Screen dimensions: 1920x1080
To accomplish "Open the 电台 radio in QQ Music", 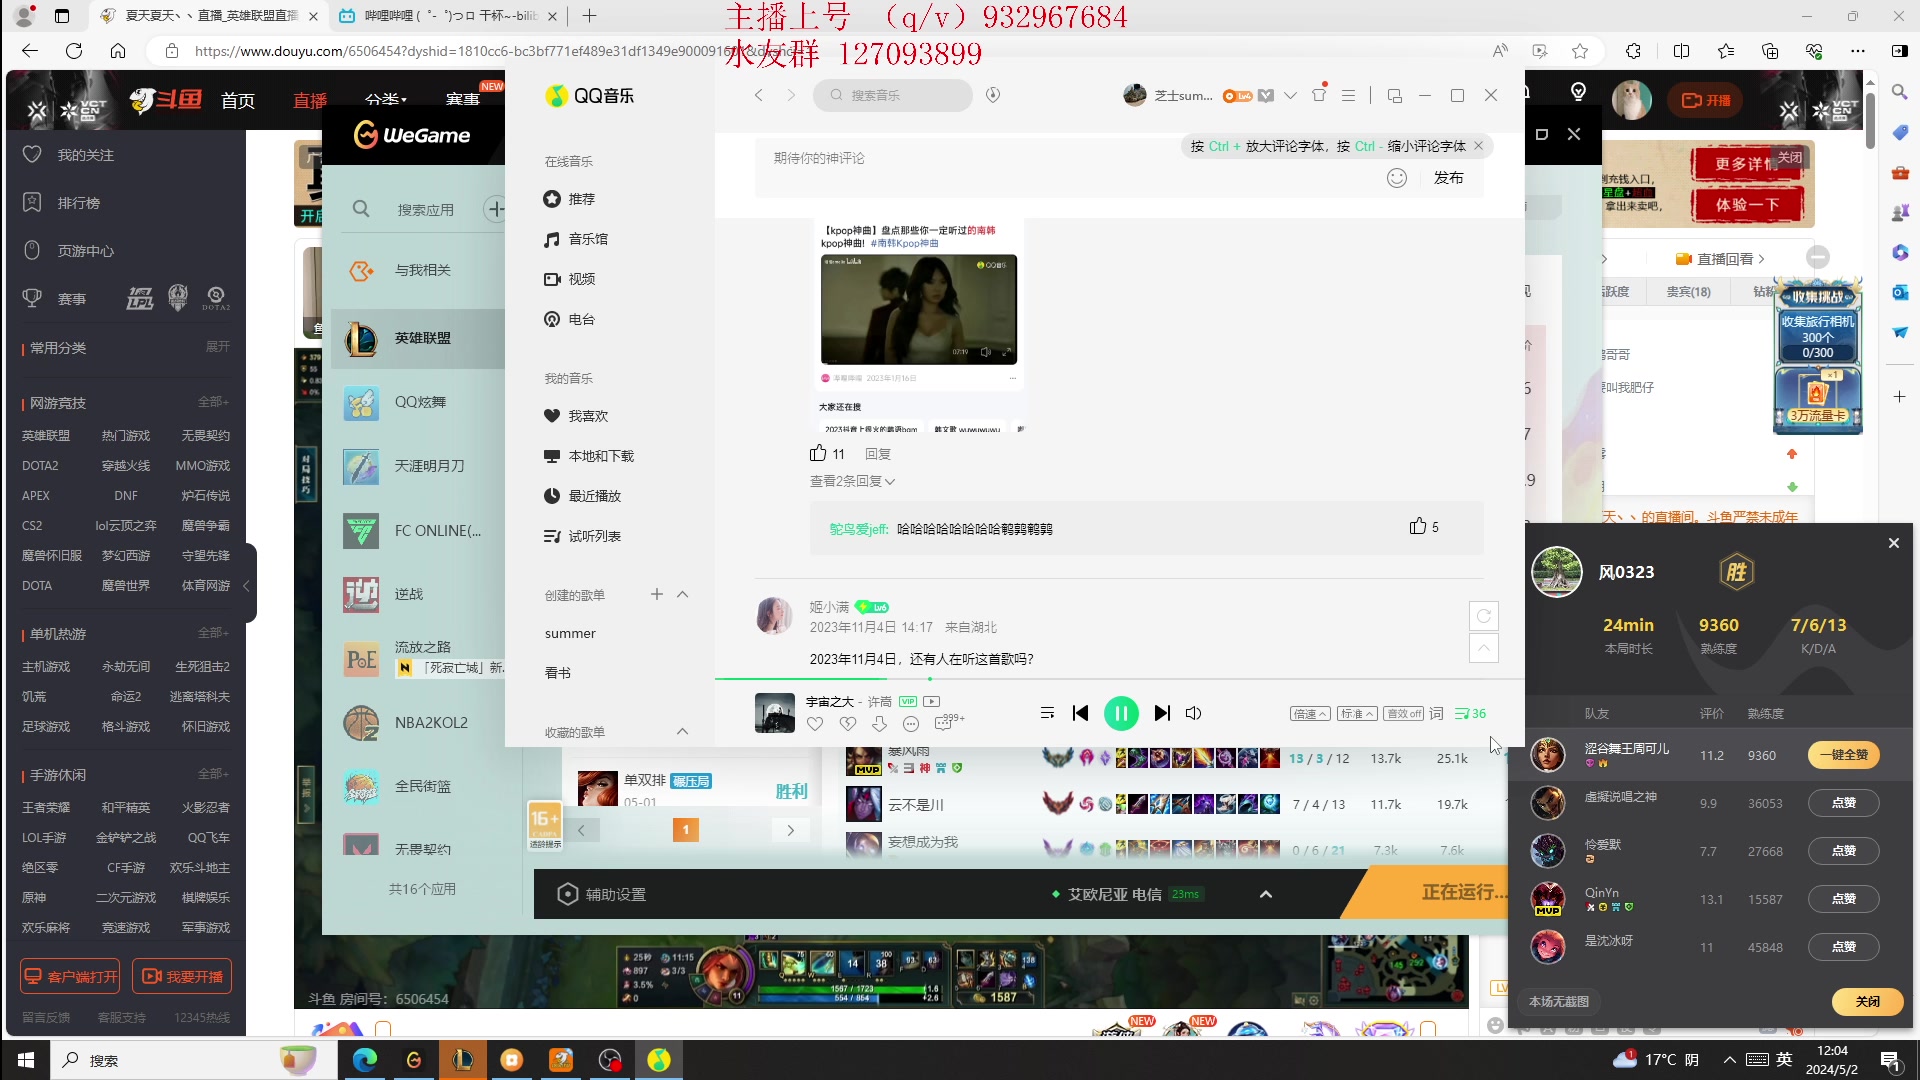I will click(x=580, y=319).
